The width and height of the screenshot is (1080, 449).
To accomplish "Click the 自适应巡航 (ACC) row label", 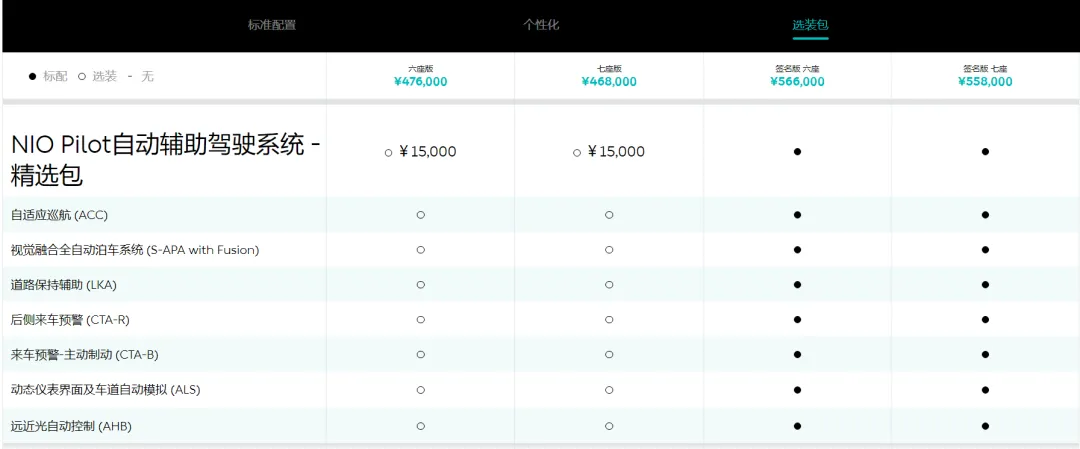I will click(59, 215).
